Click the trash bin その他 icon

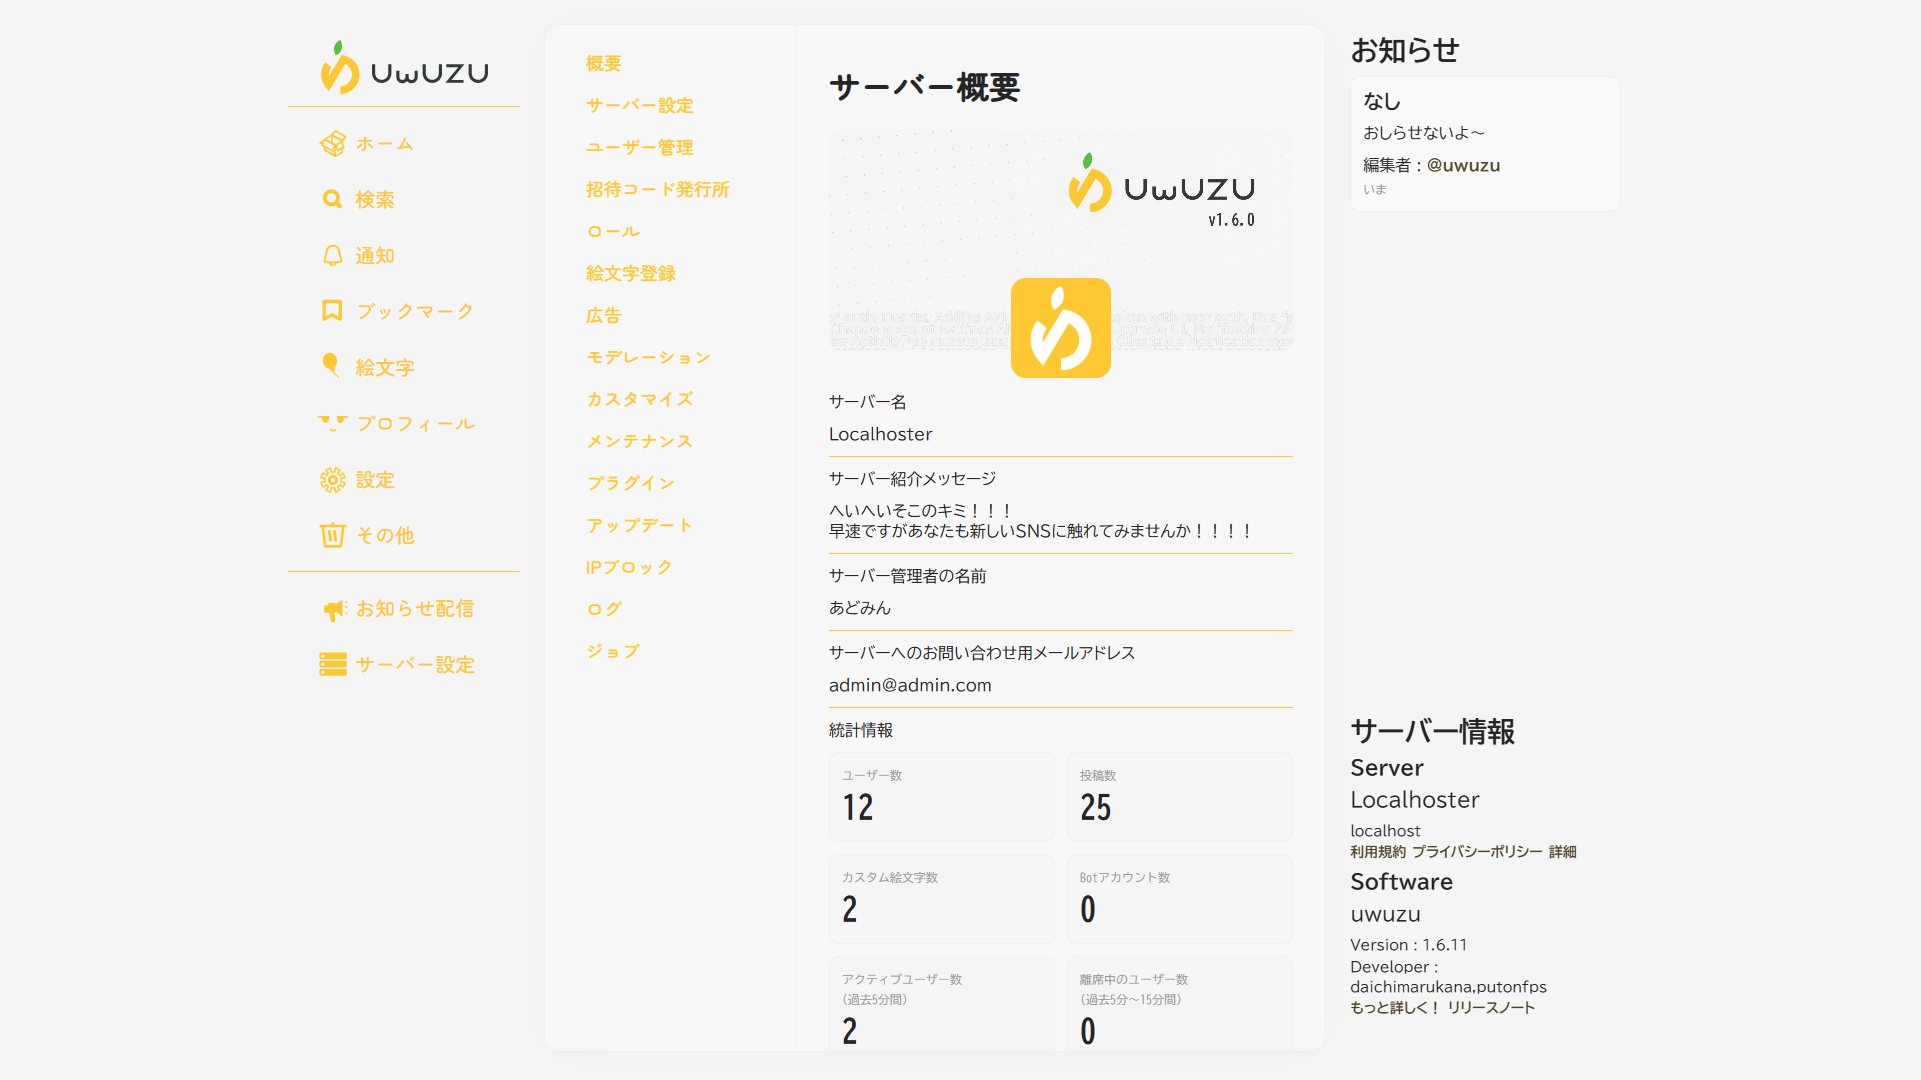coord(332,536)
